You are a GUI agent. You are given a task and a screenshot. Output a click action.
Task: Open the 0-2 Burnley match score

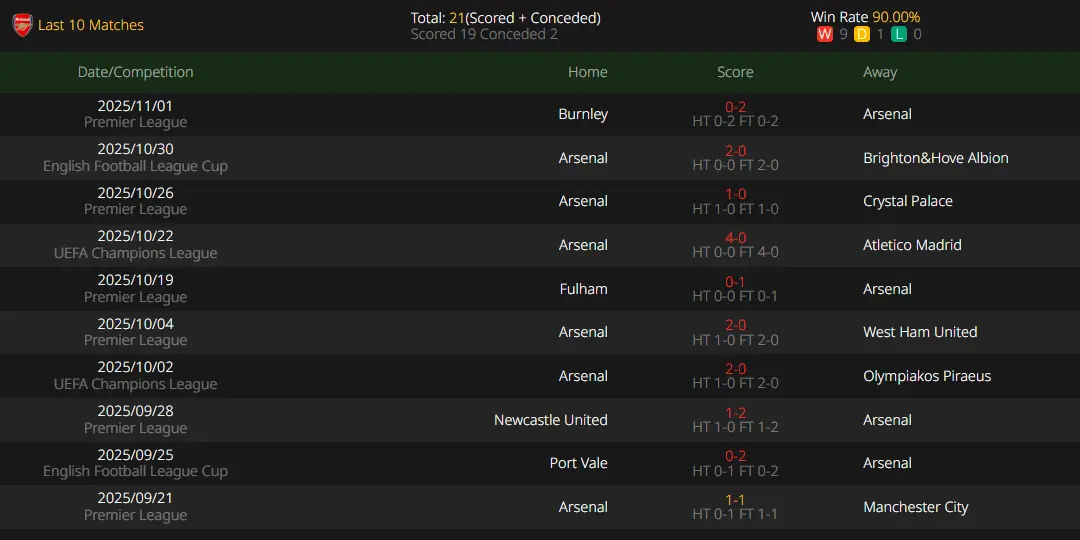click(736, 107)
